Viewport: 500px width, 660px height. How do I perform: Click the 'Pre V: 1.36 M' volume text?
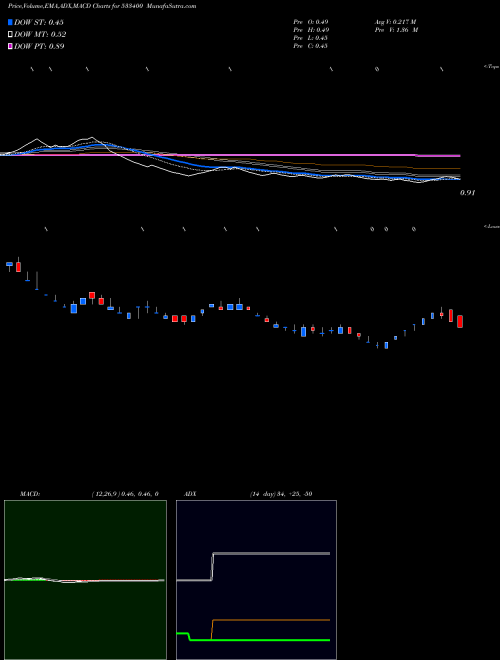396,30
